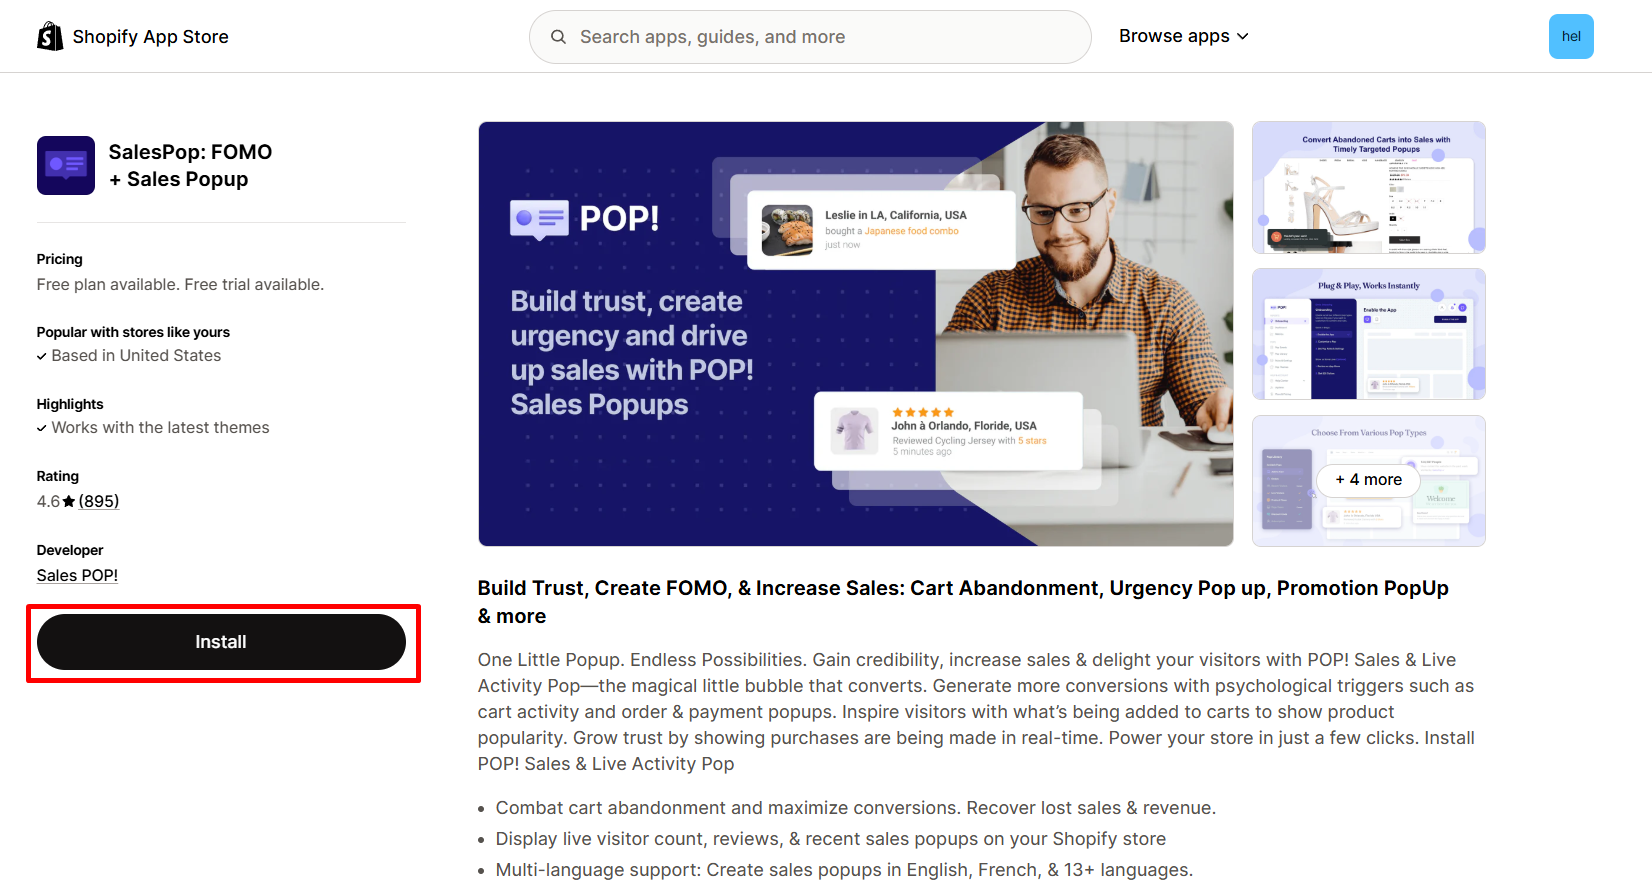Click the Japanese food combo popup card
The width and height of the screenshot is (1652, 889).
coord(881,230)
